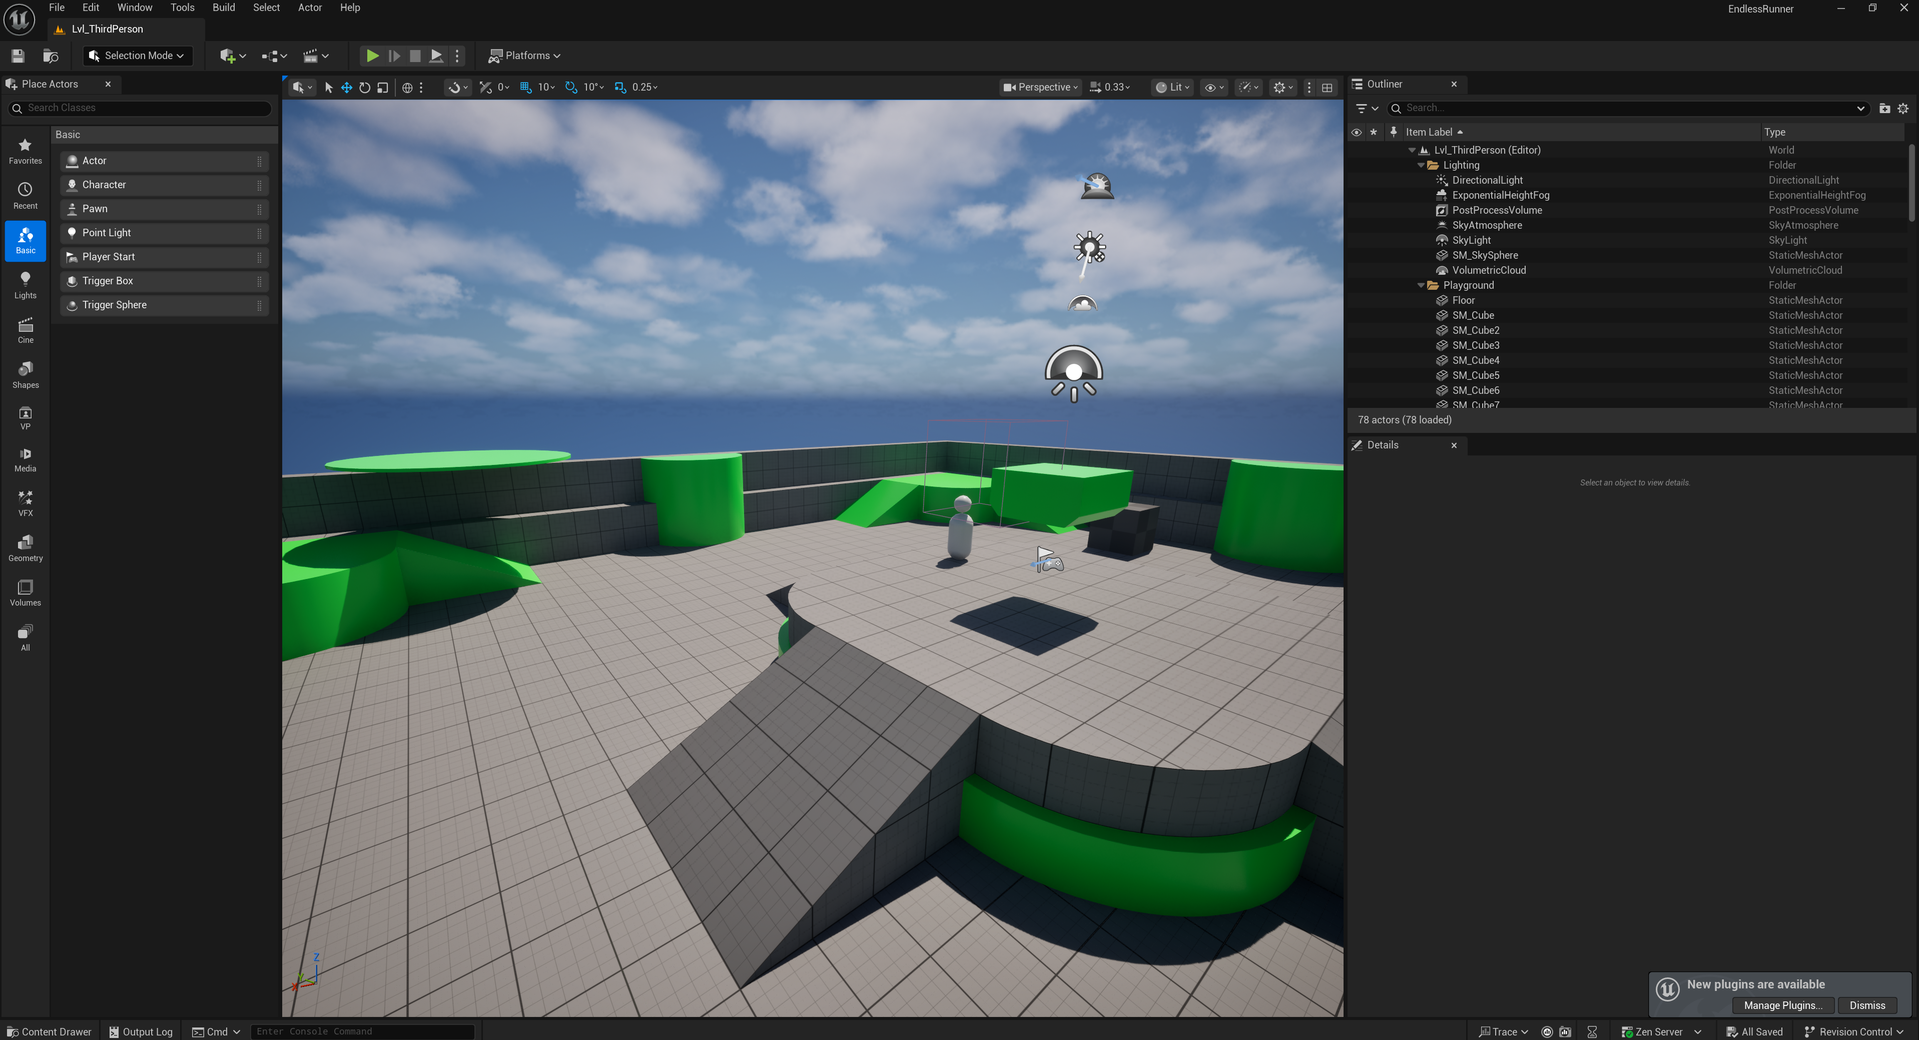1919x1040 pixels.
Task: Toggle grid location snapping icon
Action: 526,87
